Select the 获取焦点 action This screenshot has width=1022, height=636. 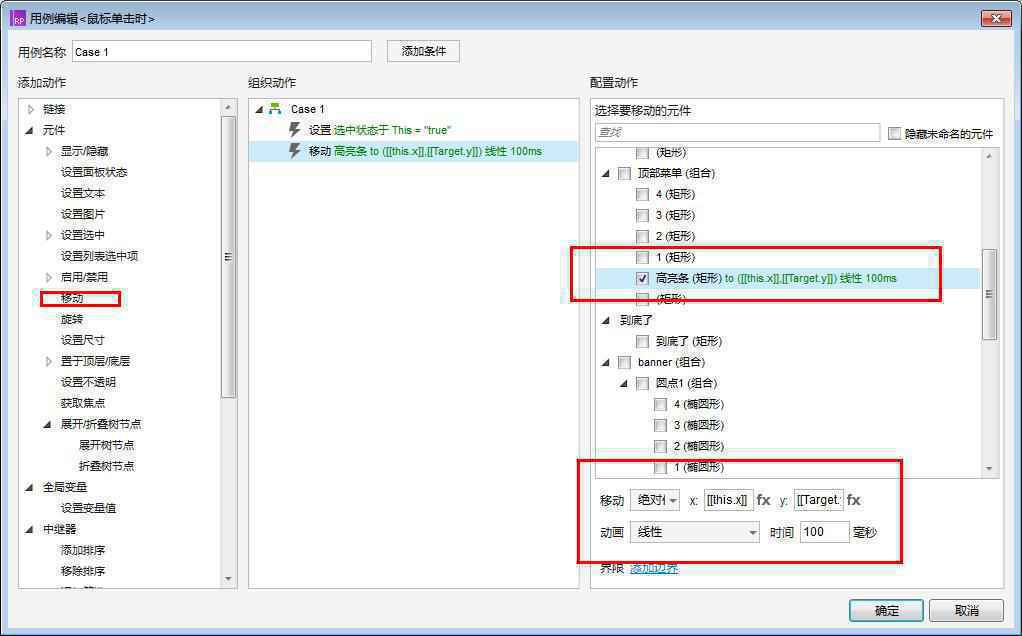pyautogui.click(x=82, y=403)
